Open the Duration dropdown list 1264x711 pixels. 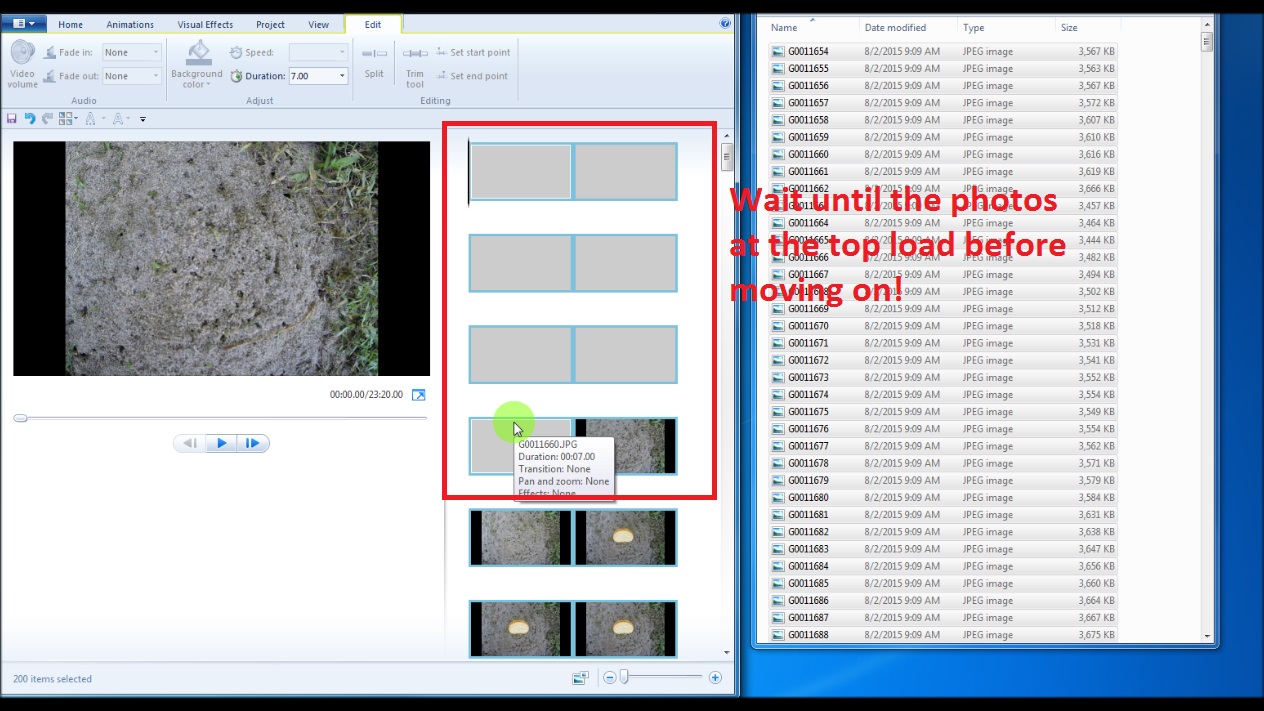(x=343, y=76)
